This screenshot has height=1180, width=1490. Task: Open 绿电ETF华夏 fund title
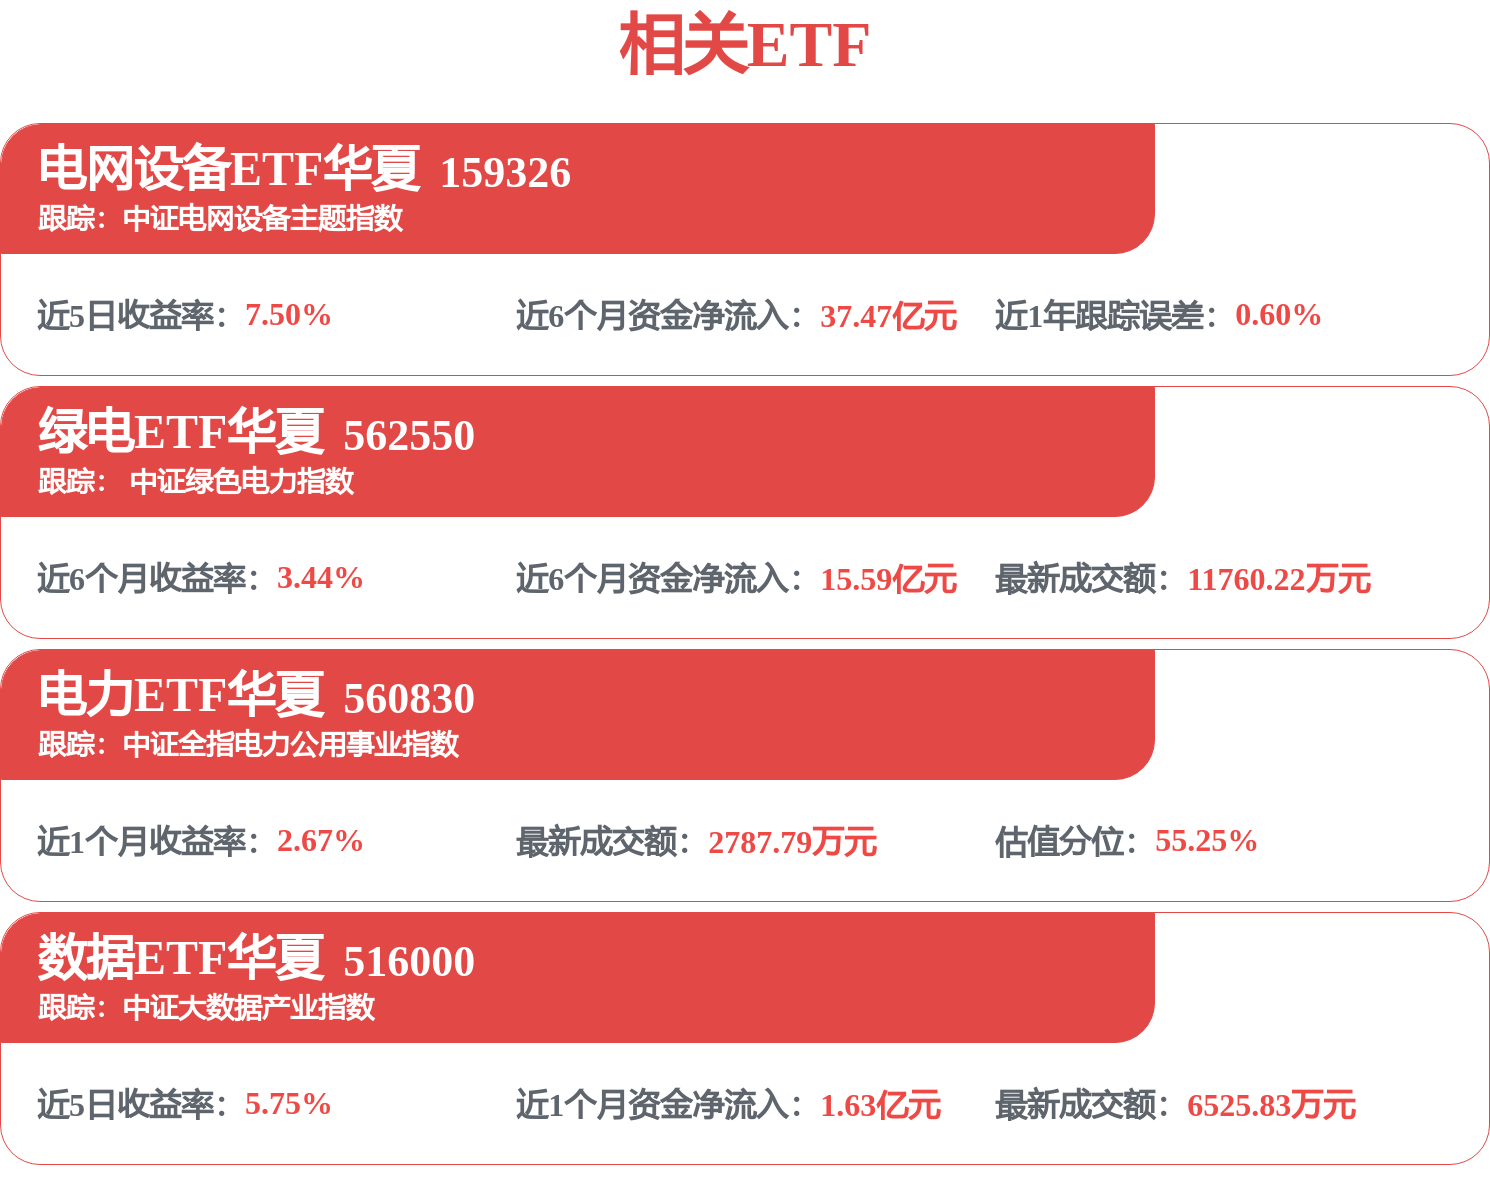(x=181, y=431)
